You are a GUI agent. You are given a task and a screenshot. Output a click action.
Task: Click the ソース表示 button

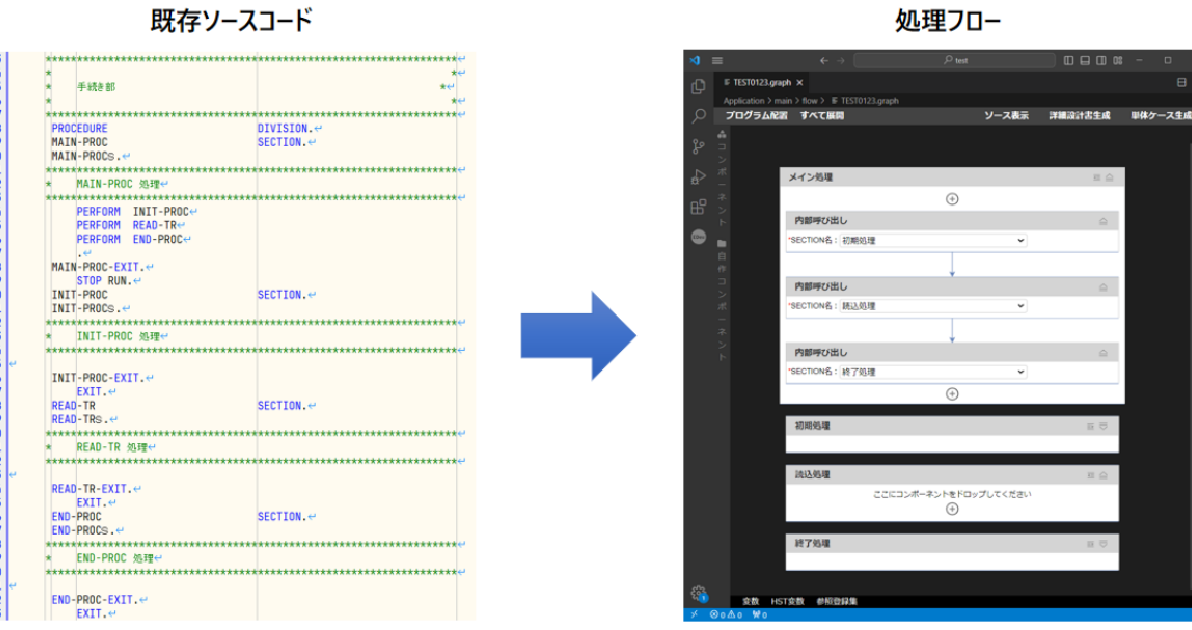[x=1006, y=116]
